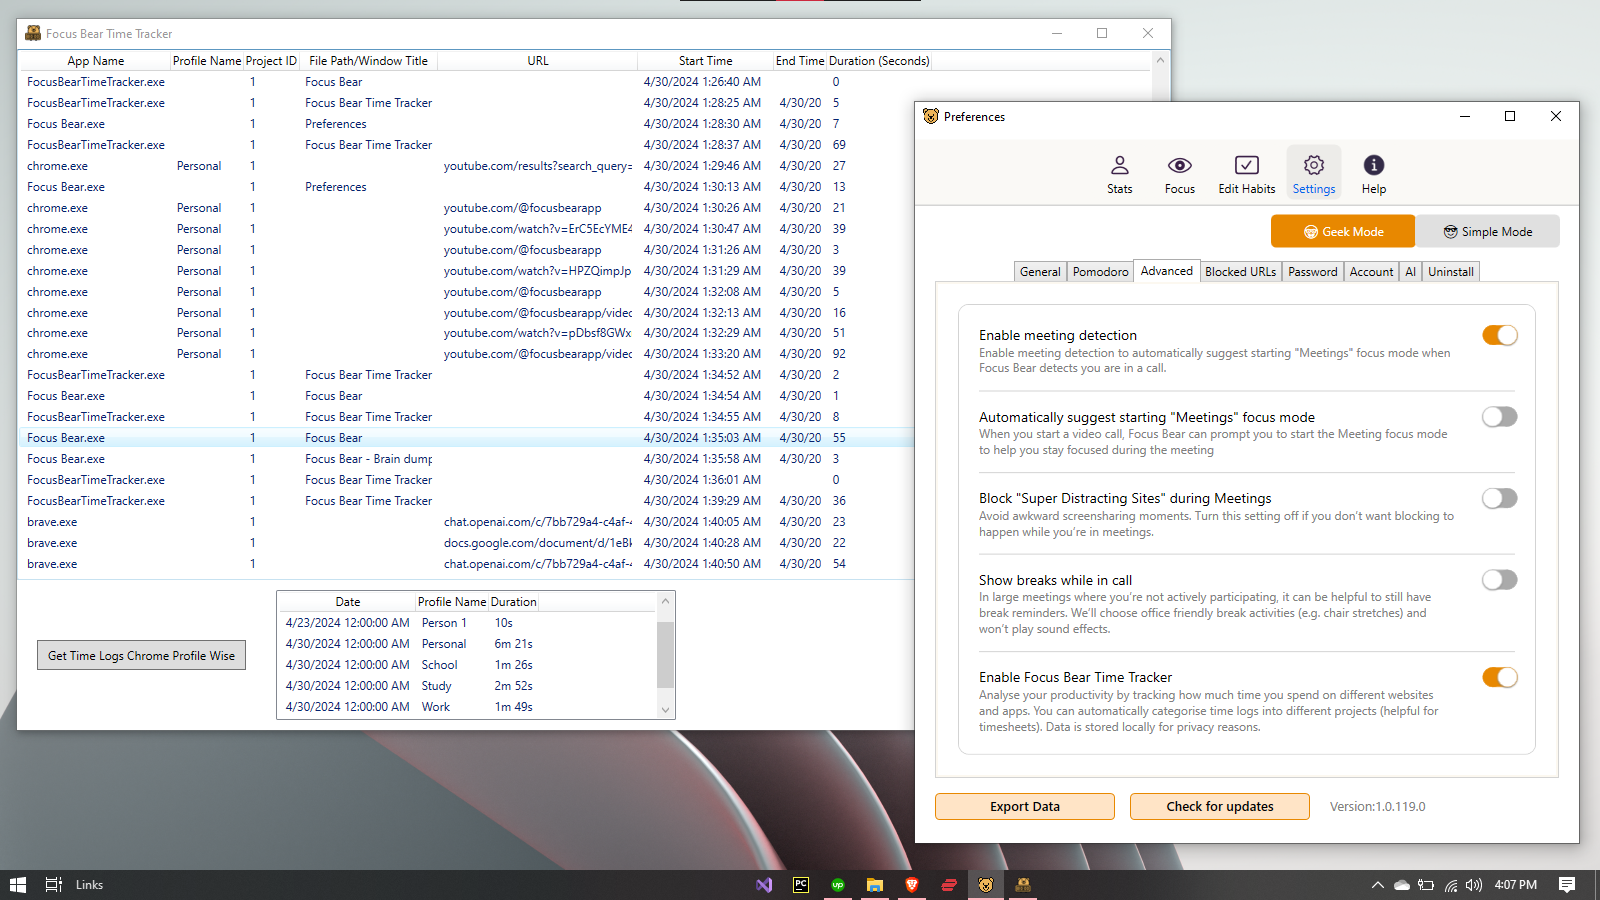This screenshot has width=1600, height=900.
Task: Click Focus Bear app icon in taskbar
Action: [986, 885]
